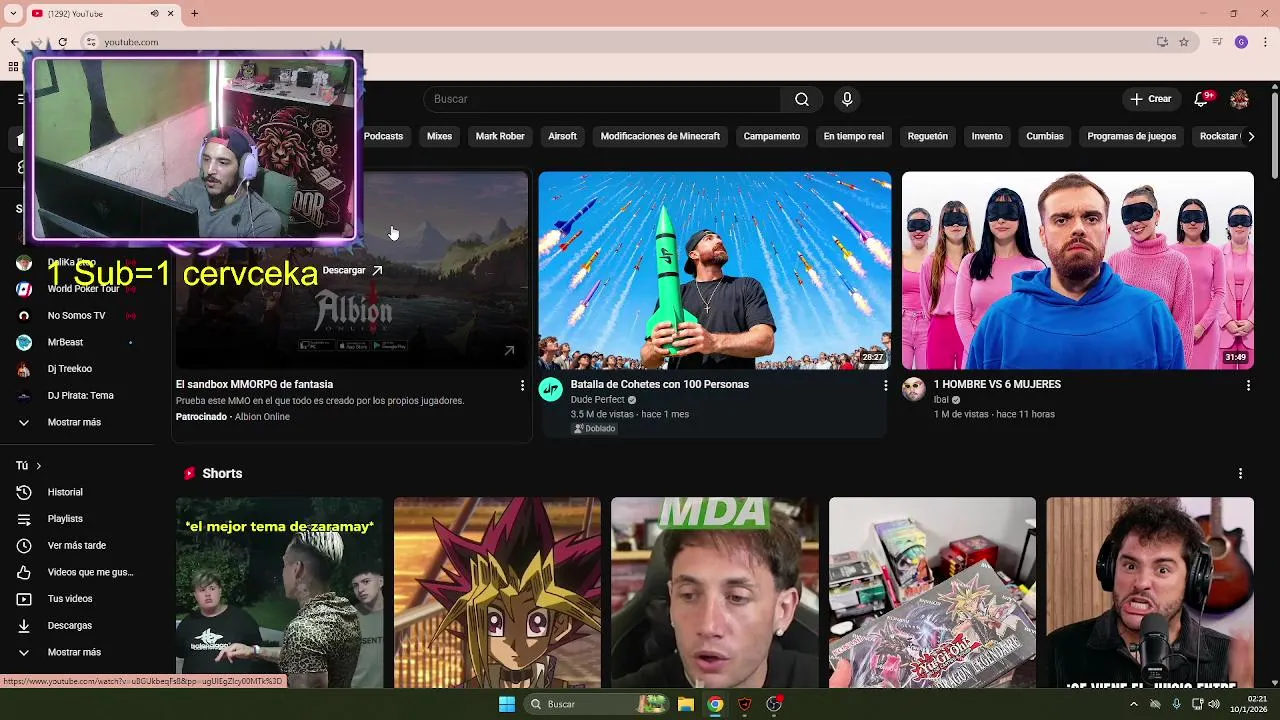Open Chrome three-dot menu

click(x=1265, y=42)
